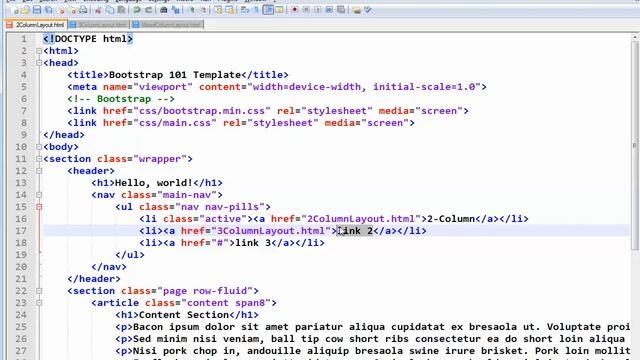Click the '2-Column' link text on line 16

click(451, 219)
